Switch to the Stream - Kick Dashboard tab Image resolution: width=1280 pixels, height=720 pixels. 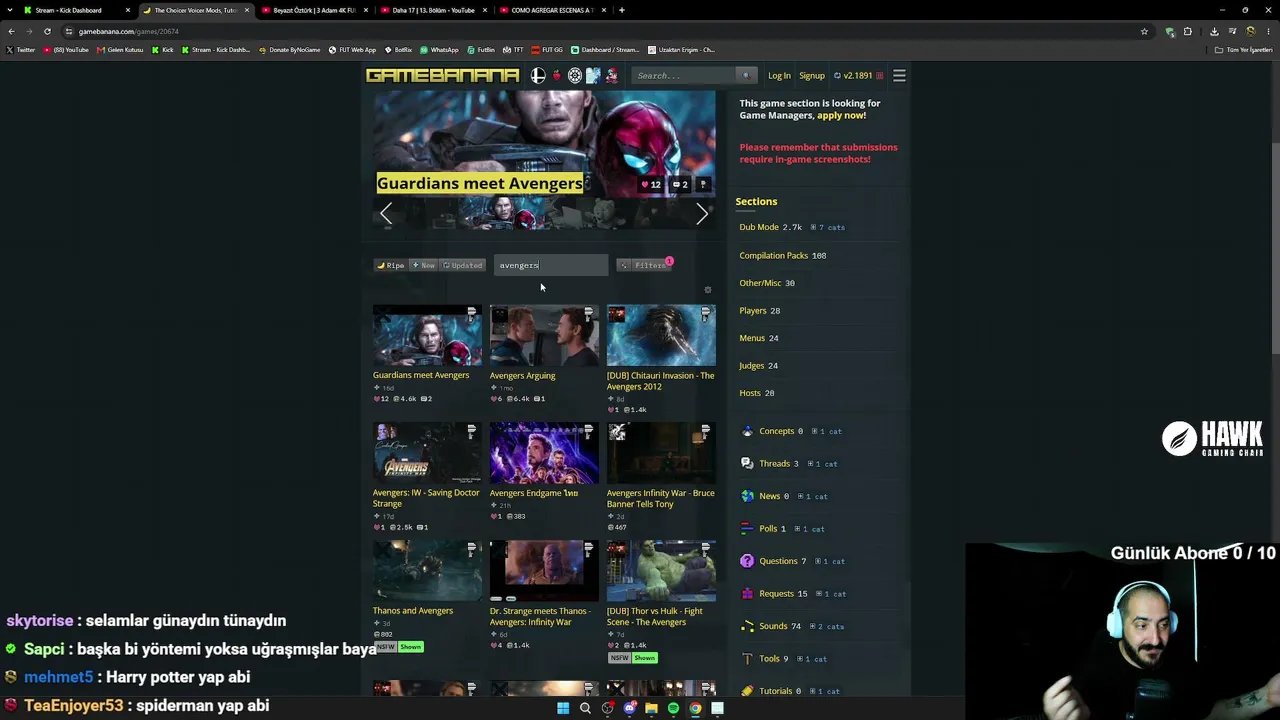77,10
